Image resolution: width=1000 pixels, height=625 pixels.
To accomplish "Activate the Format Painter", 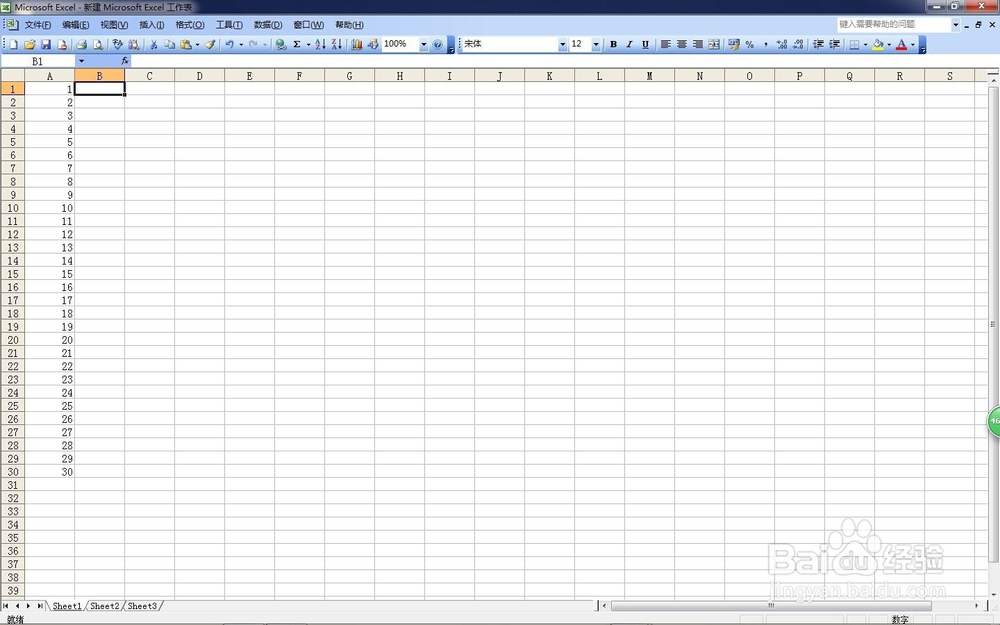I will [x=211, y=44].
